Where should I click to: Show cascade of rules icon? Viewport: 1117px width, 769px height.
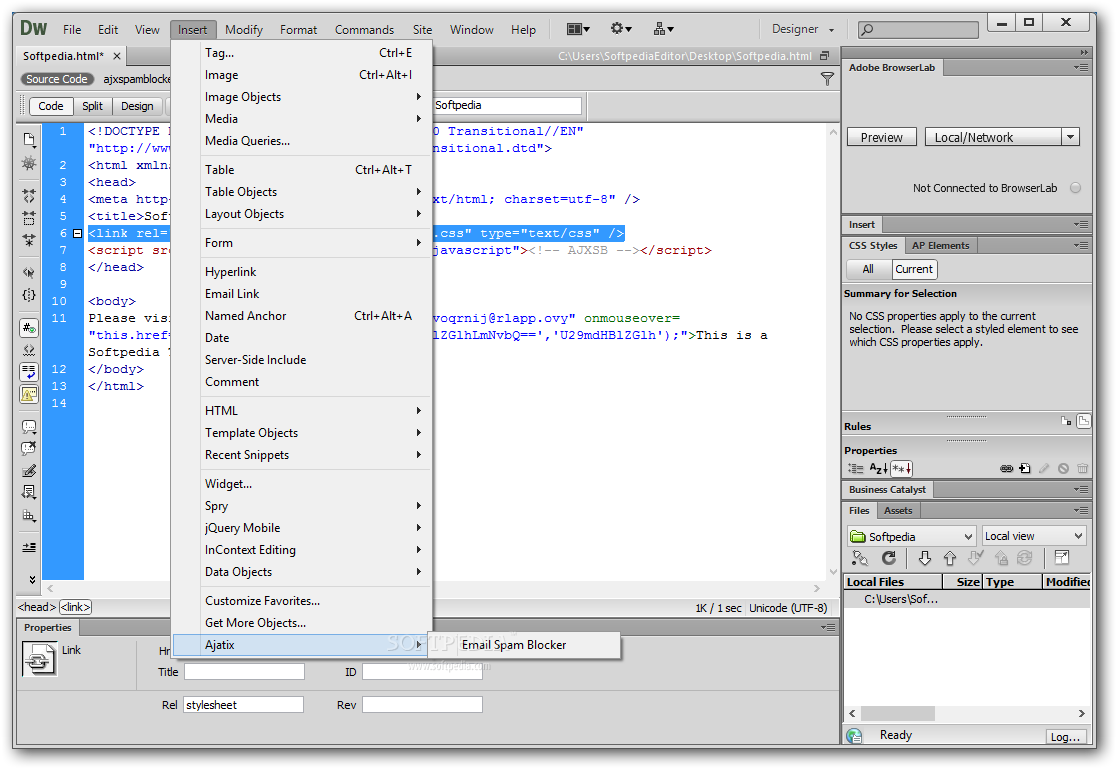pyautogui.click(x=1084, y=421)
